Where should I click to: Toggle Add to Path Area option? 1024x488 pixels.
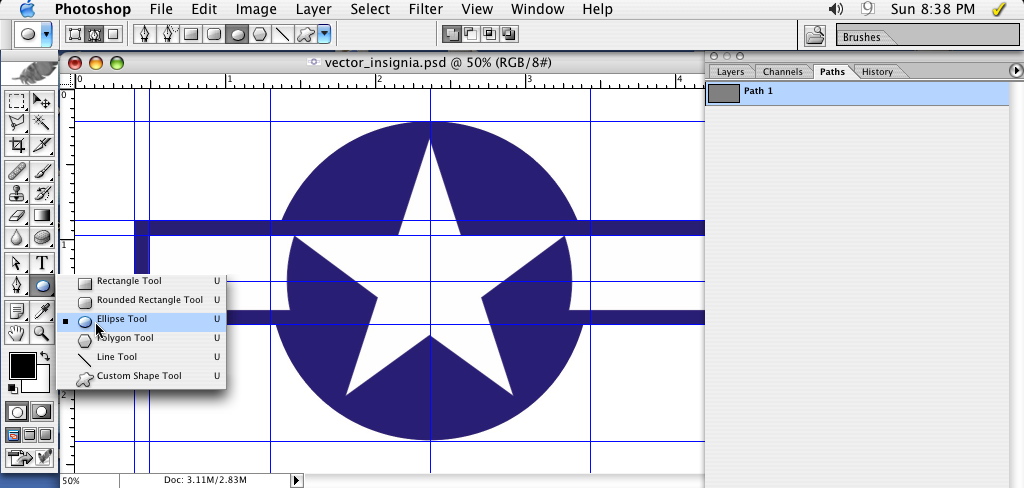(451, 33)
